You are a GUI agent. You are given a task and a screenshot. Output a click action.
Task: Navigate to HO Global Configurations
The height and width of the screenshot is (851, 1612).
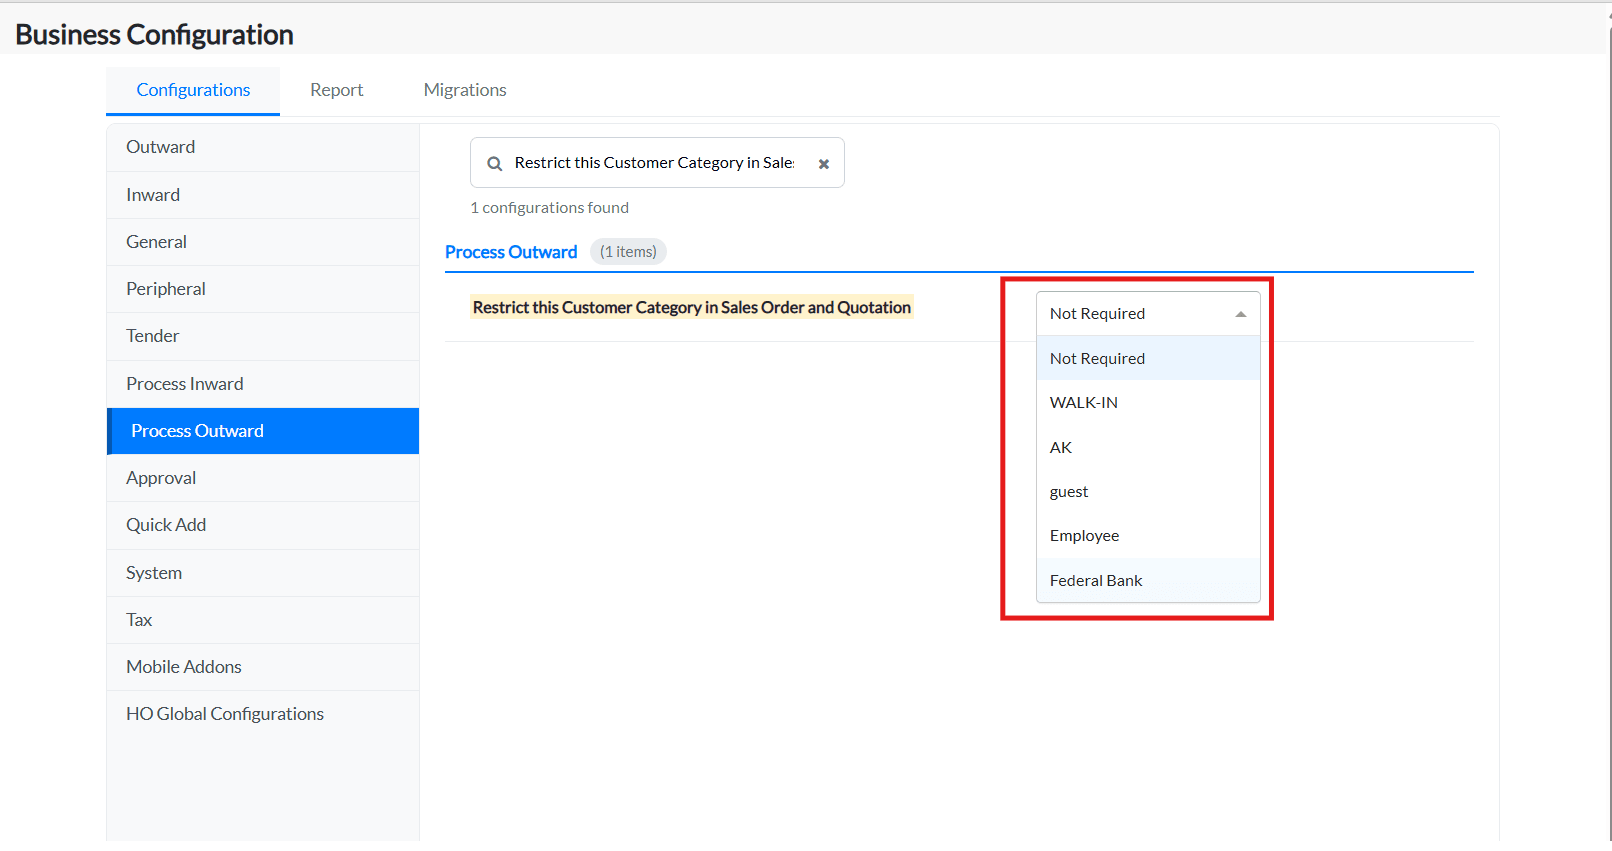click(225, 714)
